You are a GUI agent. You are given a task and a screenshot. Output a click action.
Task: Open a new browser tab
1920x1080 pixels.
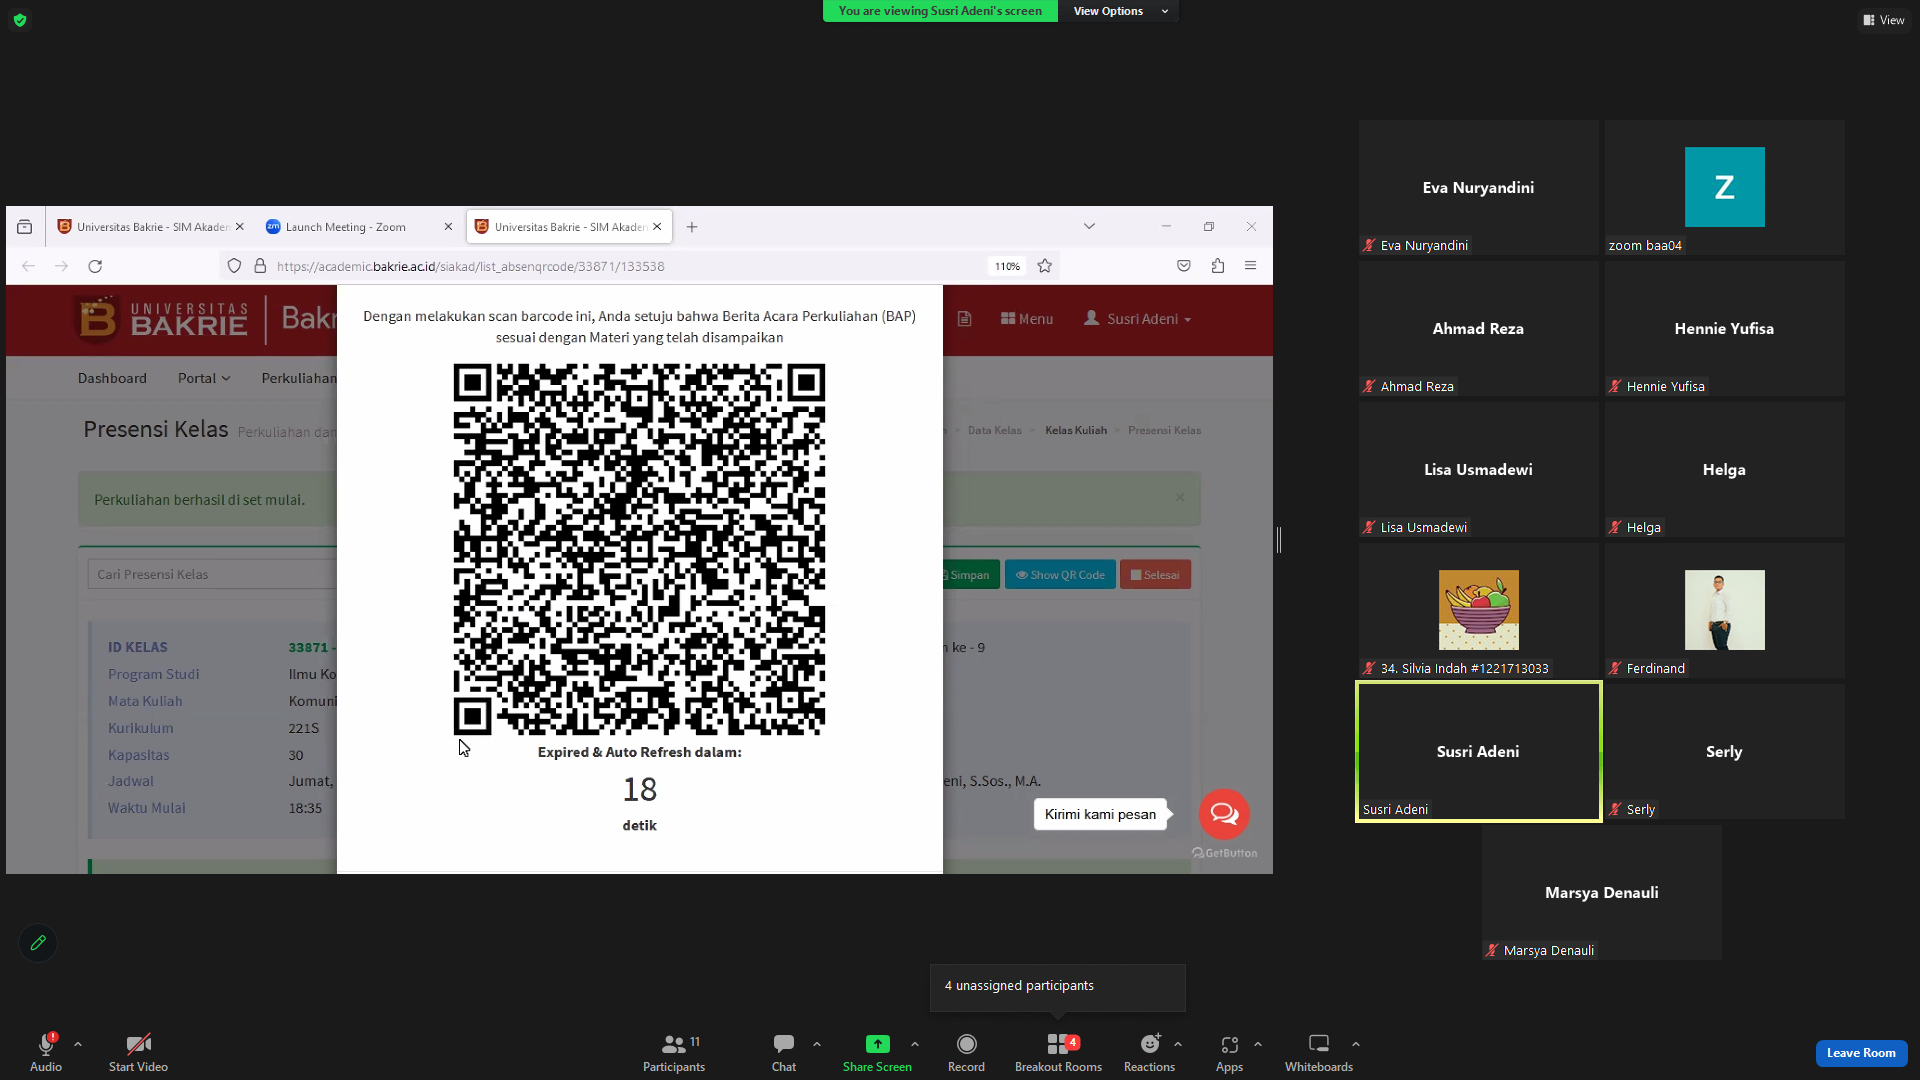[x=692, y=227]
